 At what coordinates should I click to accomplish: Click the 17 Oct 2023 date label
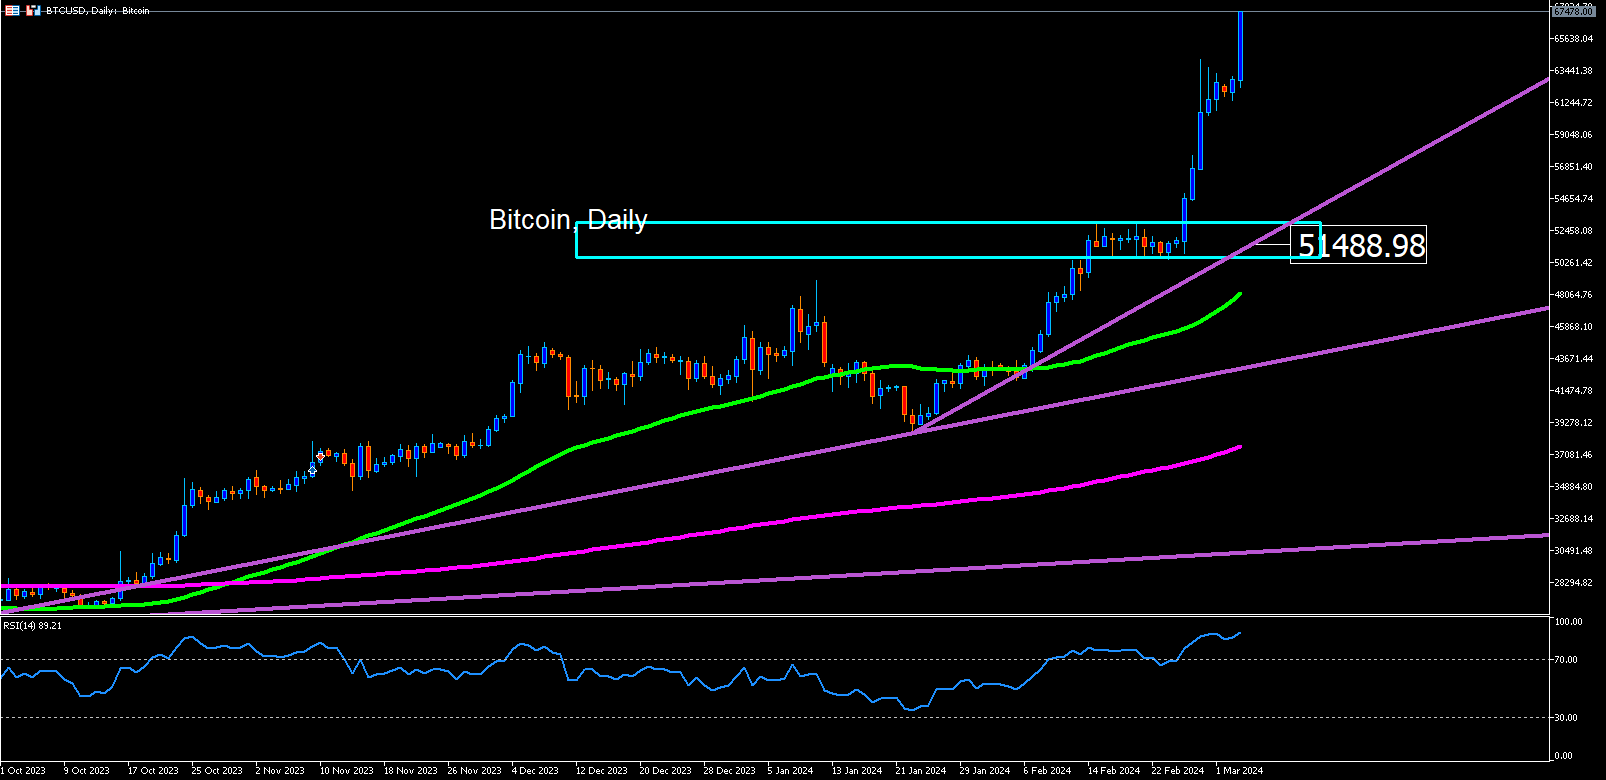tap(153, 771)
